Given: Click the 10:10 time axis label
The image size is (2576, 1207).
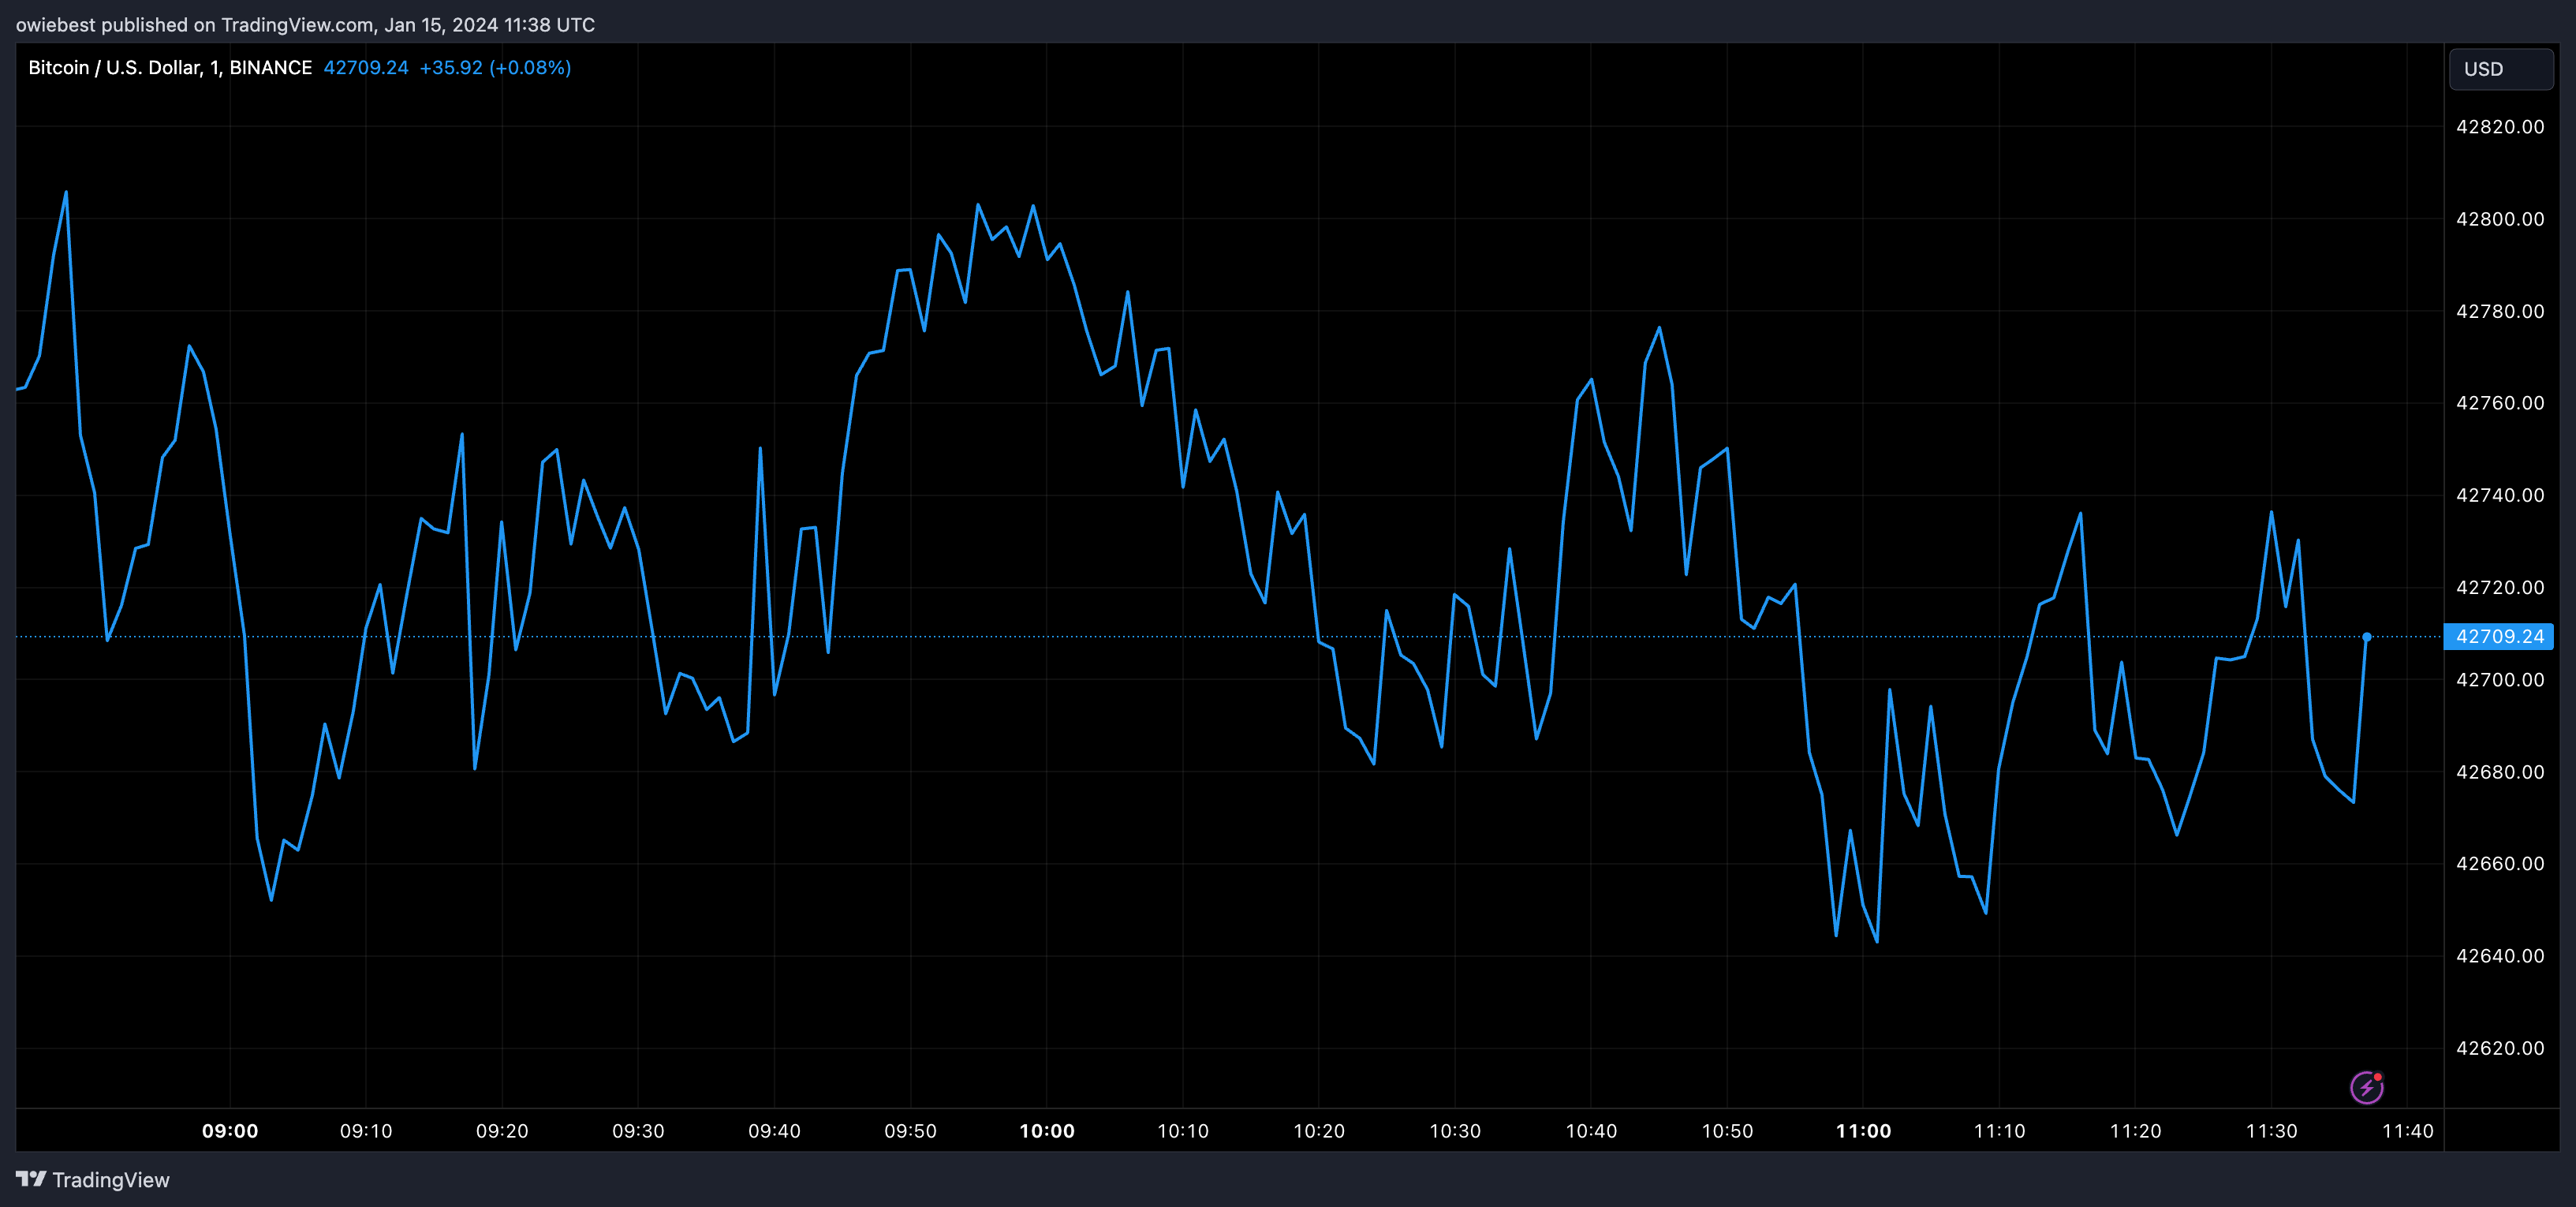Looking at the screenshot, I should pos(1183,1131).
